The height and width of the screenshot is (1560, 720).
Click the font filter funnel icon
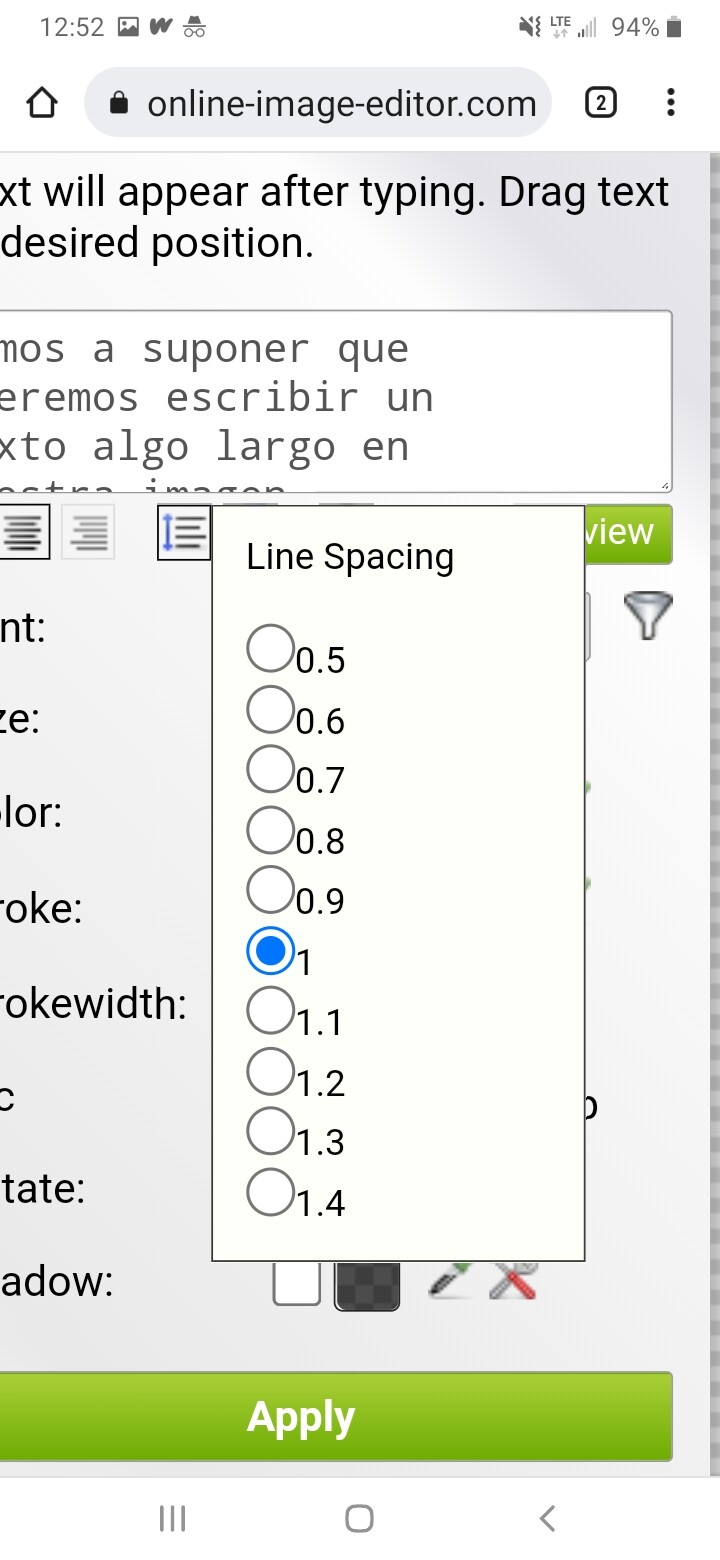coord(648,615)
